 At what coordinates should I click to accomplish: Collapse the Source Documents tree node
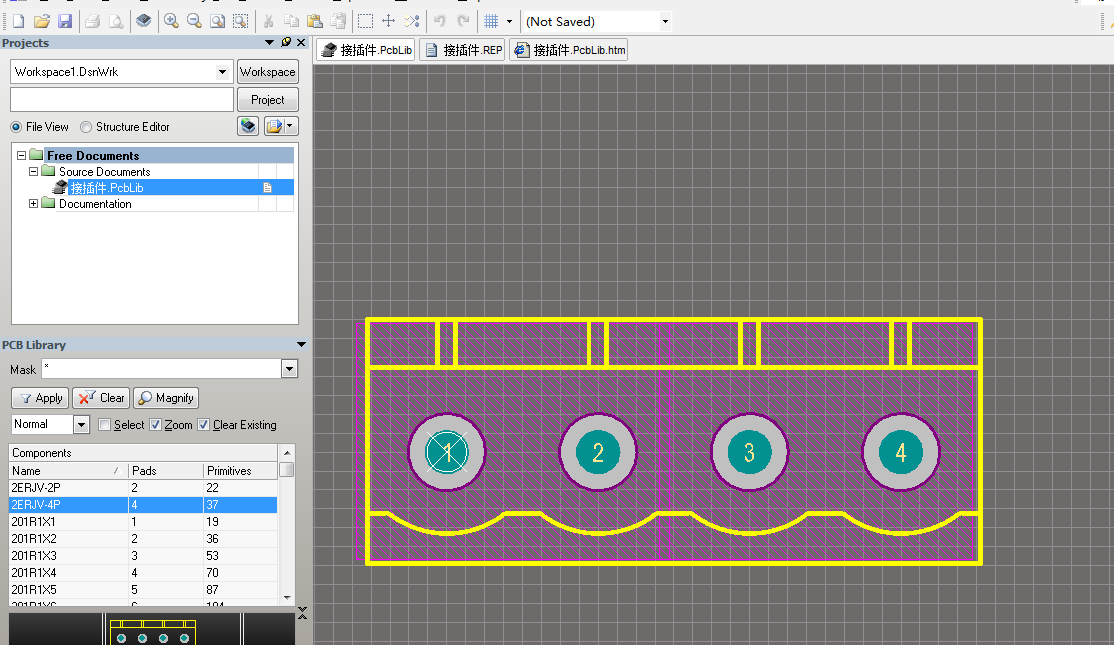[33, 171]
